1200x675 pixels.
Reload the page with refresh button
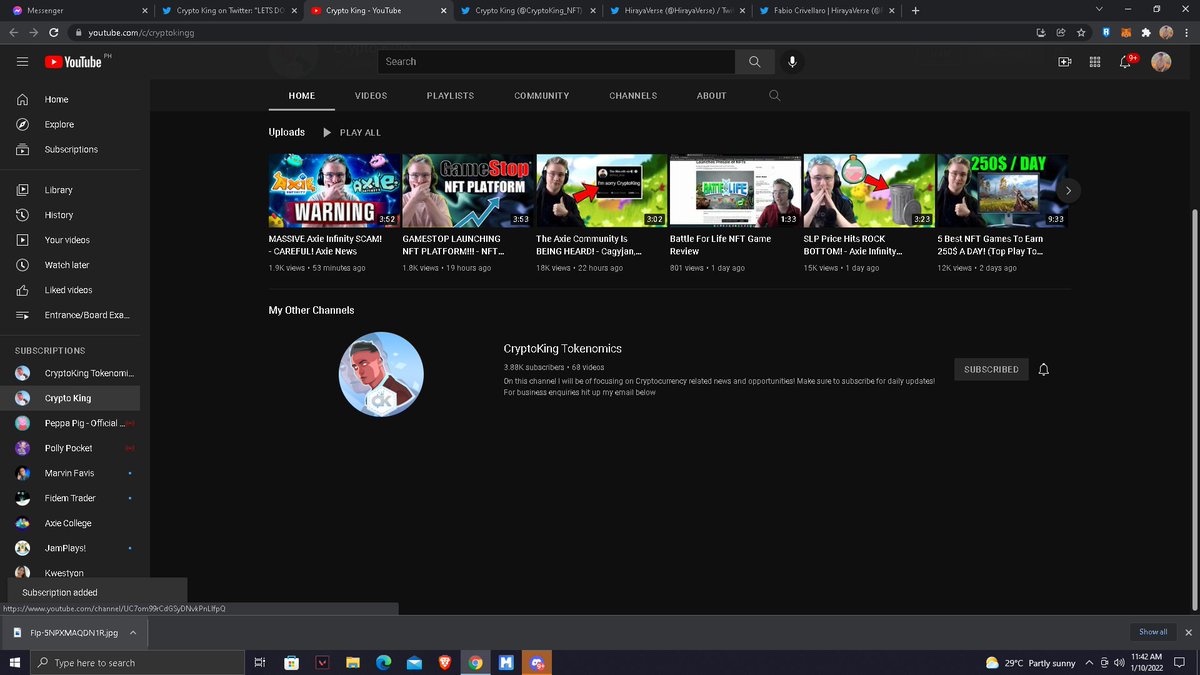point(54,33)
